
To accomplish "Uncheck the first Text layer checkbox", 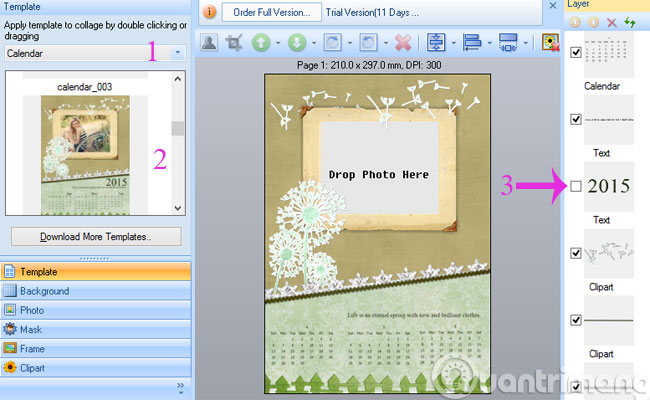I will click(576, 119).
